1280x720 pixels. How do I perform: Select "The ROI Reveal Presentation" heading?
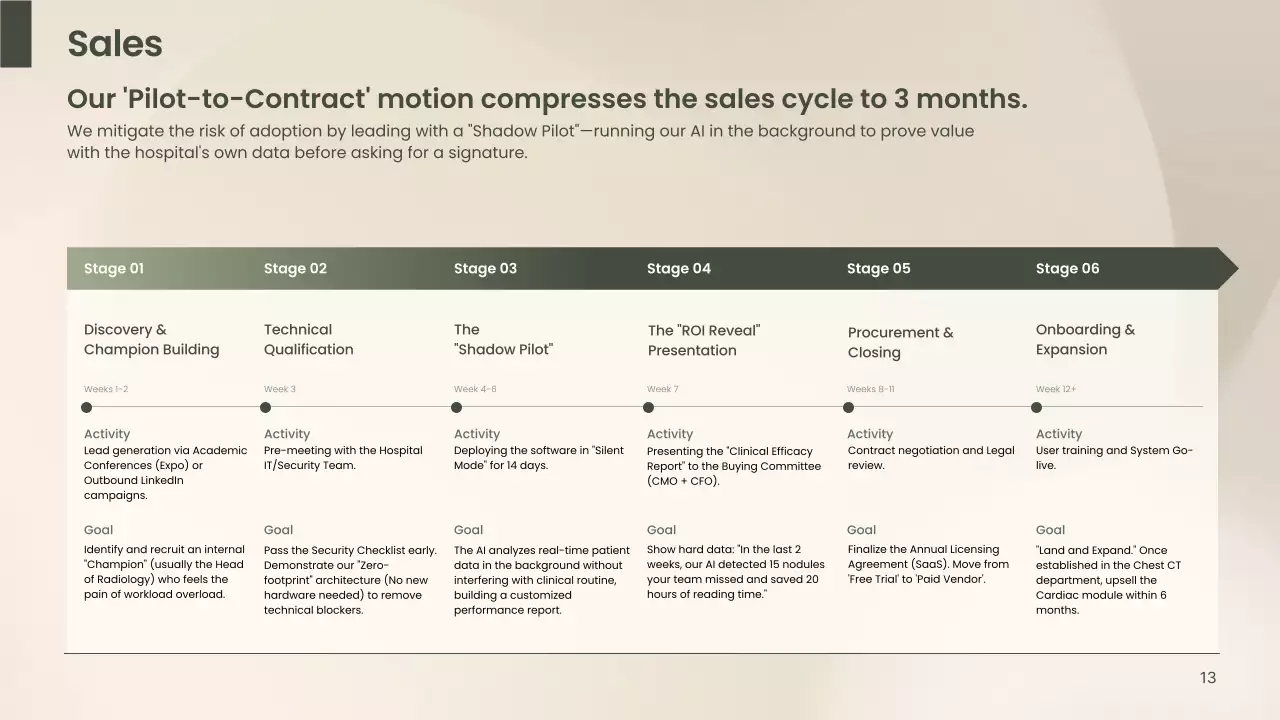click(x=703, y=340)
